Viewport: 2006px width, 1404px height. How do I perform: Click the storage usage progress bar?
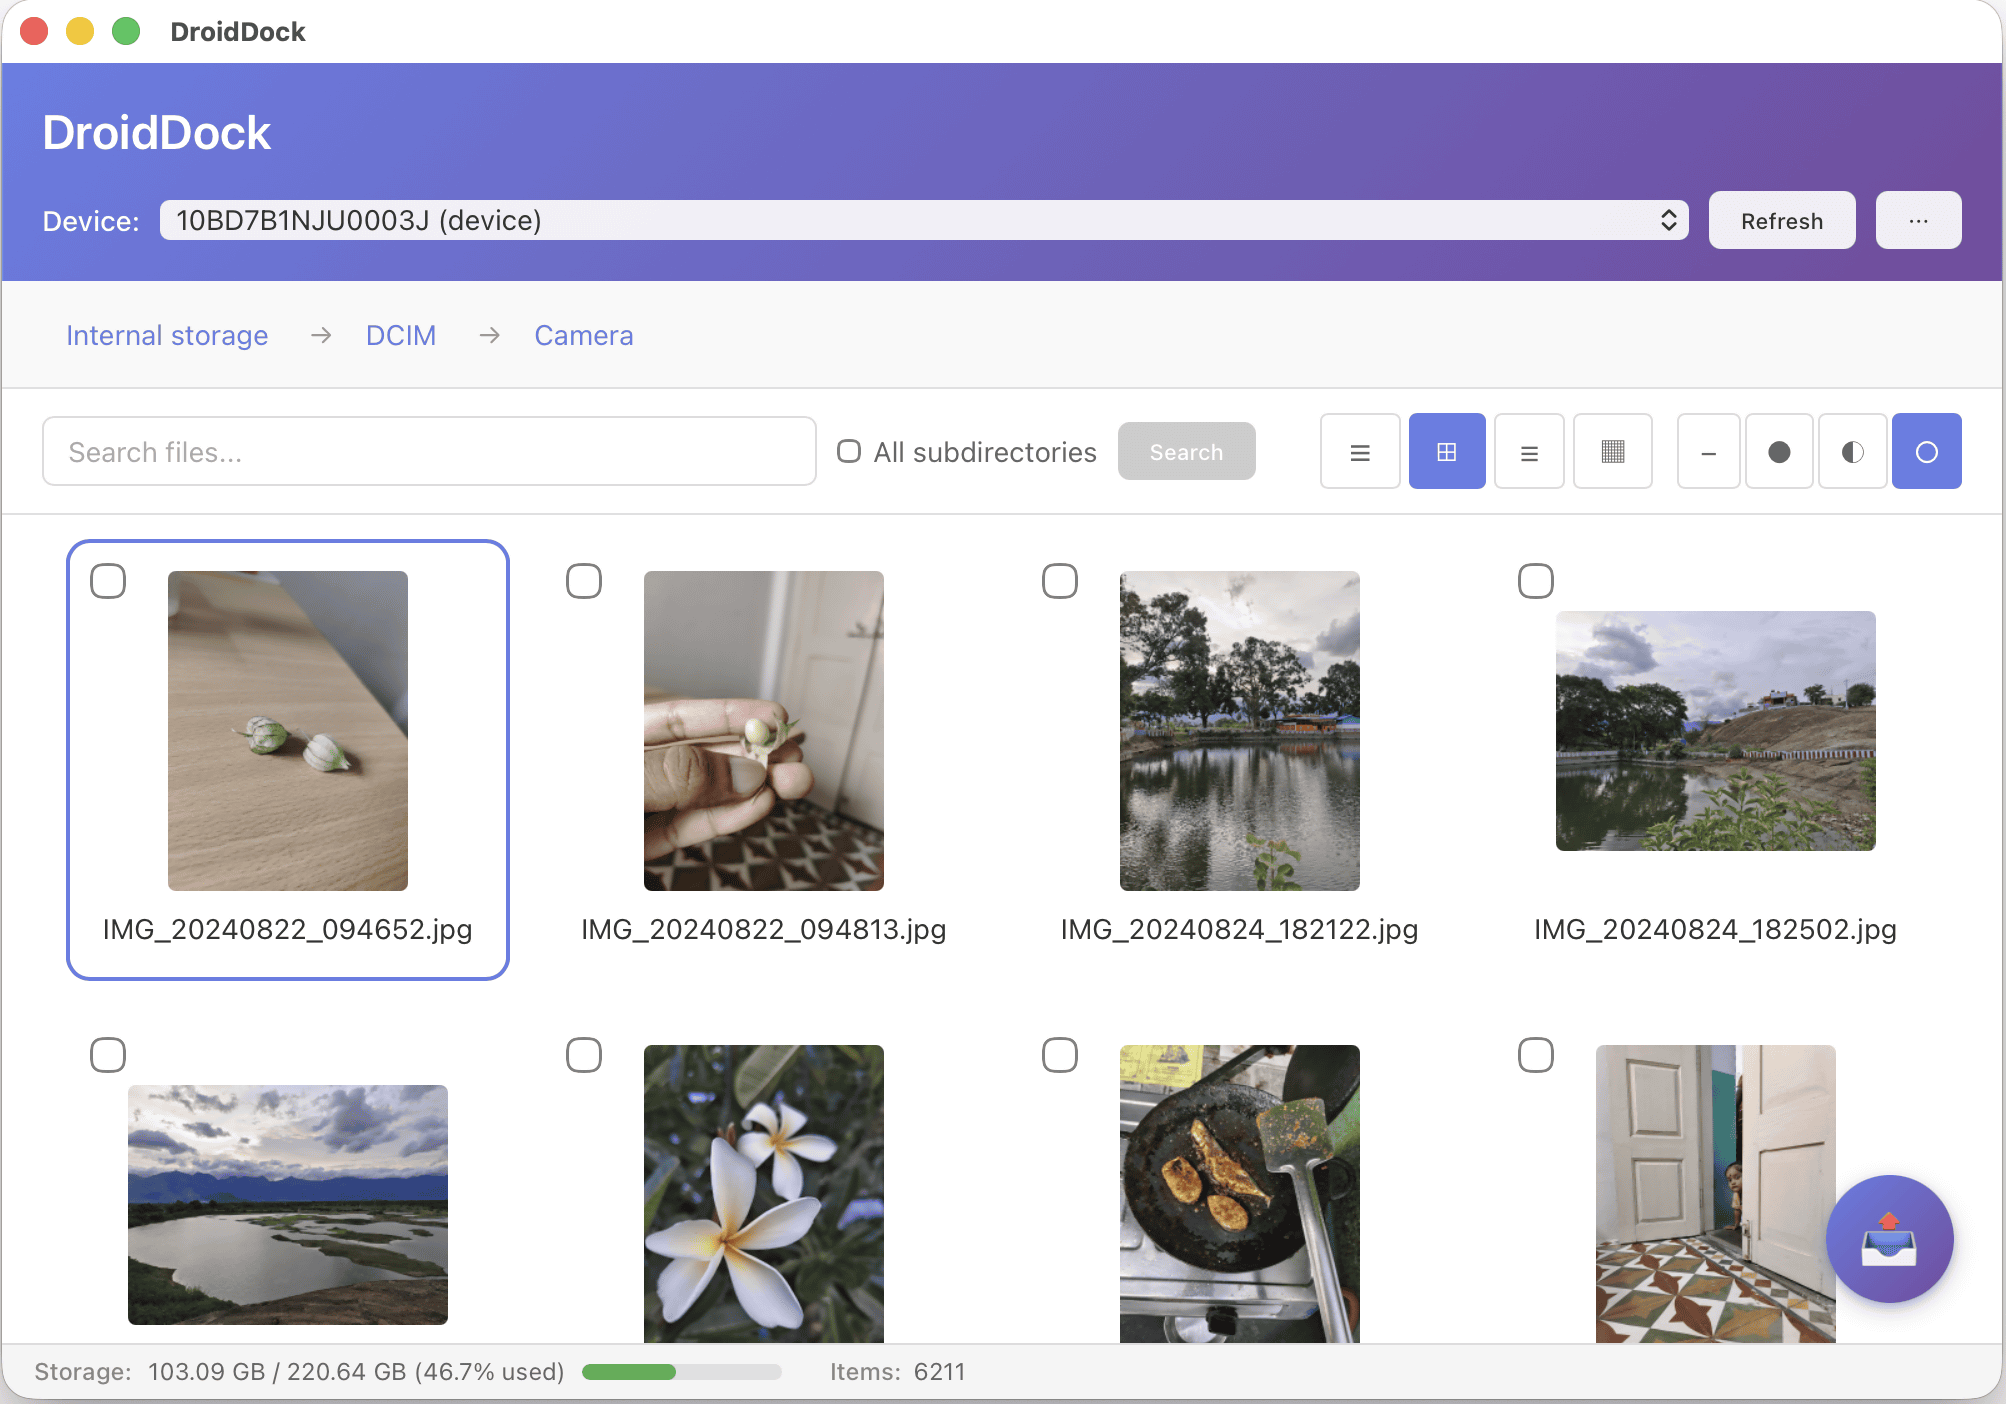pyautogui.click(x=681, y=1372)
